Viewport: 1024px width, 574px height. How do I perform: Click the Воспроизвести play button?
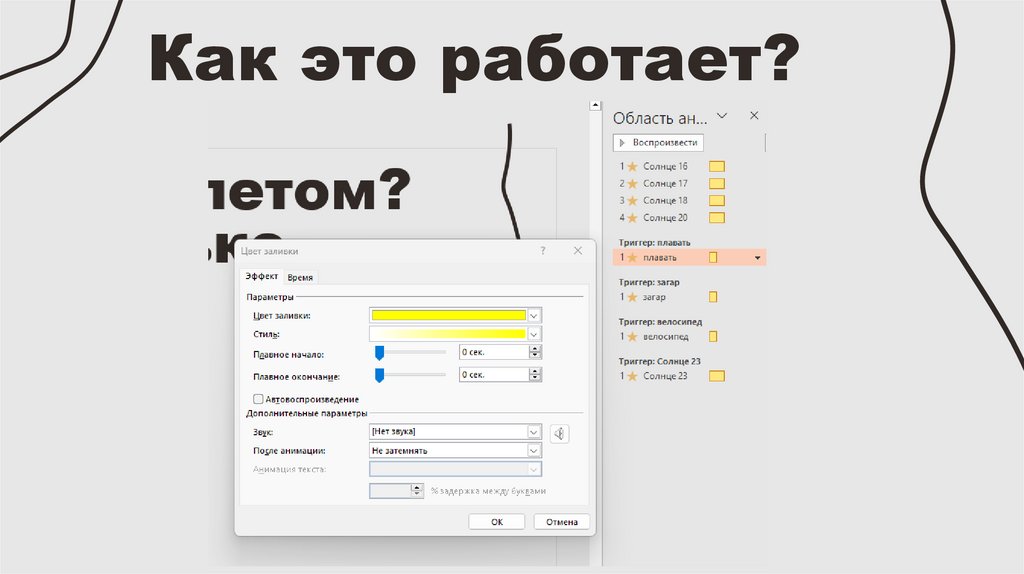(658, 142)
